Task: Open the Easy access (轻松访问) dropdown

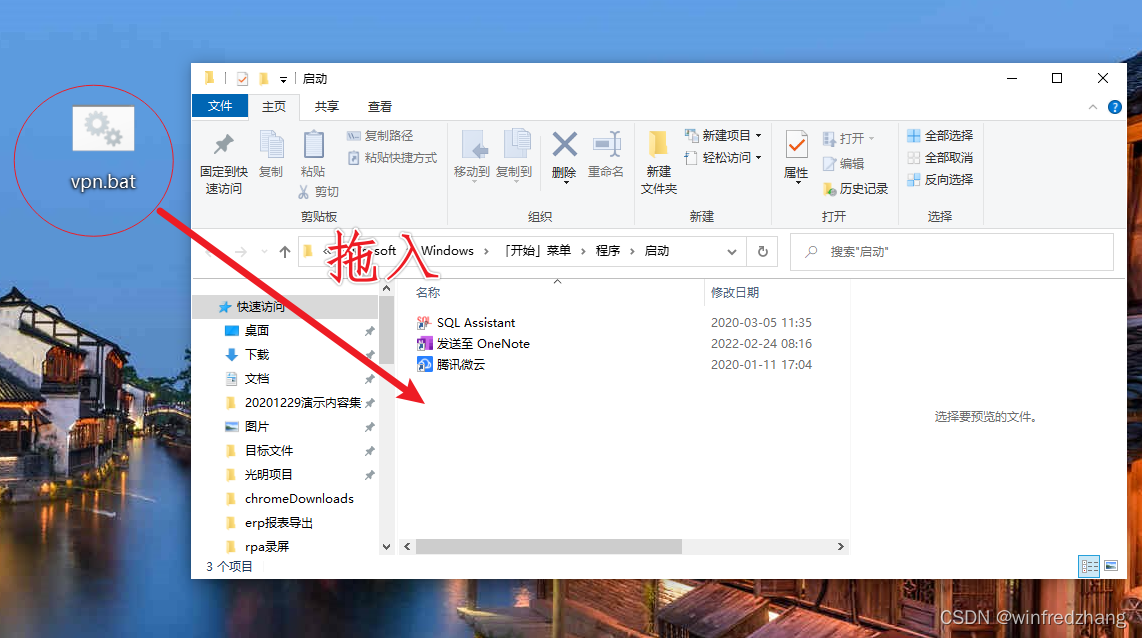Action: pos(723,157)
